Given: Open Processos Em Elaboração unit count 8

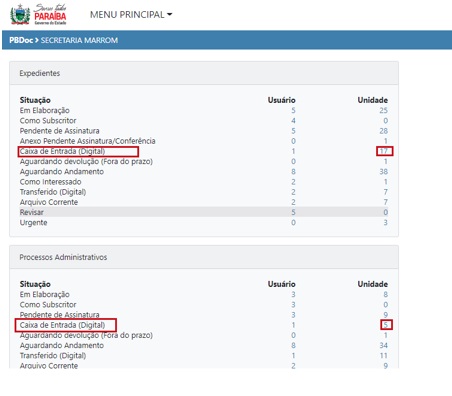Looking at the screenshot, I should (x=386, y=294).
